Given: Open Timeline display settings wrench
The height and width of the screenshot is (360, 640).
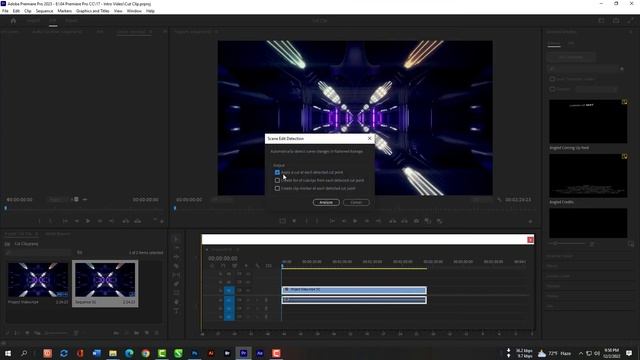Looking at the screenshot, I should tap(257, 266).
